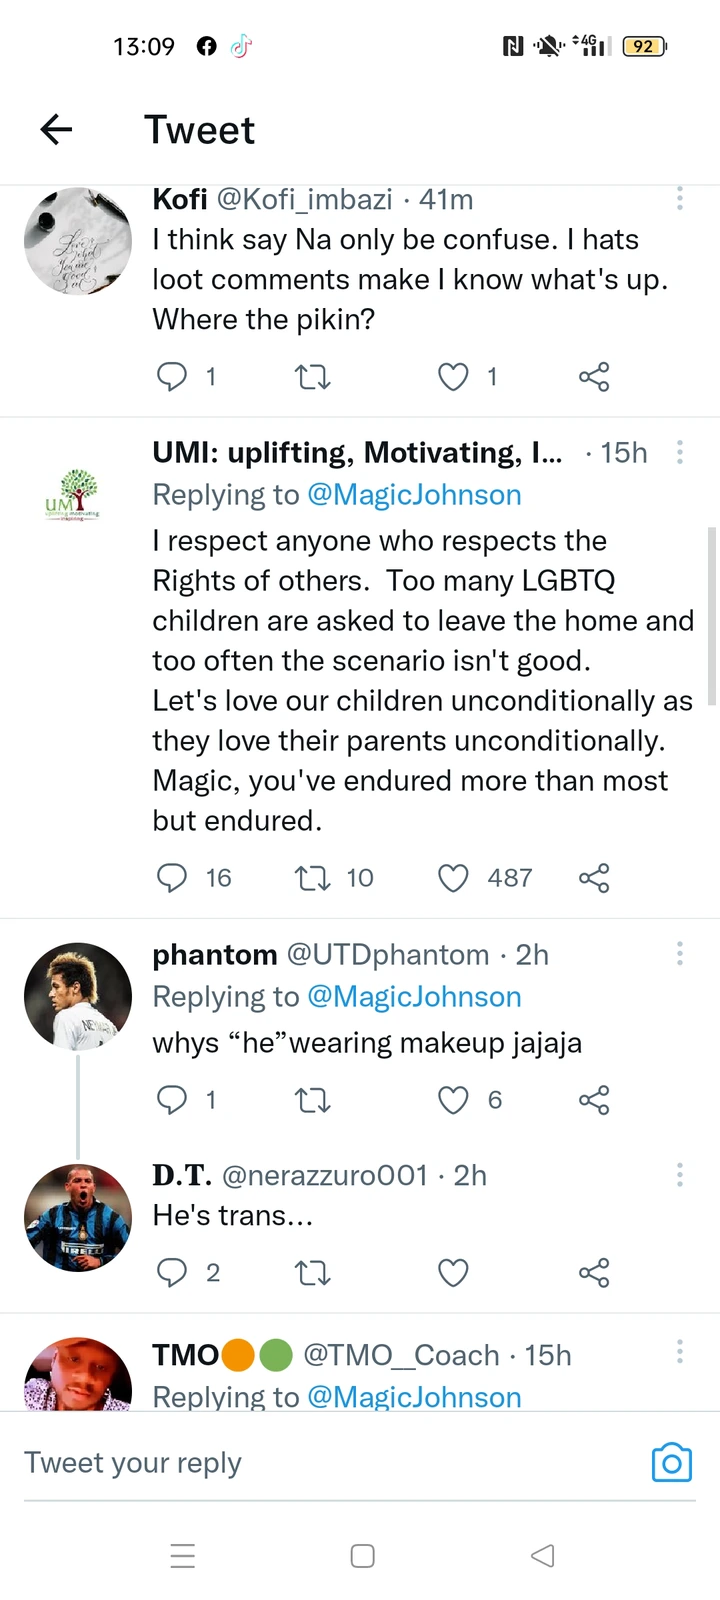This screenshot has height=1600, width=720.
Task: Reply to the UMI tweet
Action: coord(172,878)
